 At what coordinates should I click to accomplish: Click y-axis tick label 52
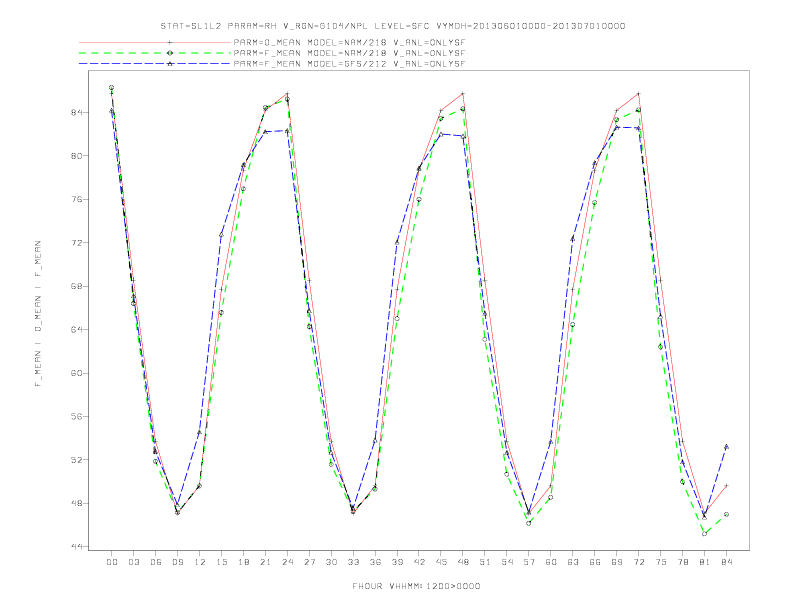(x=76, y=460)
